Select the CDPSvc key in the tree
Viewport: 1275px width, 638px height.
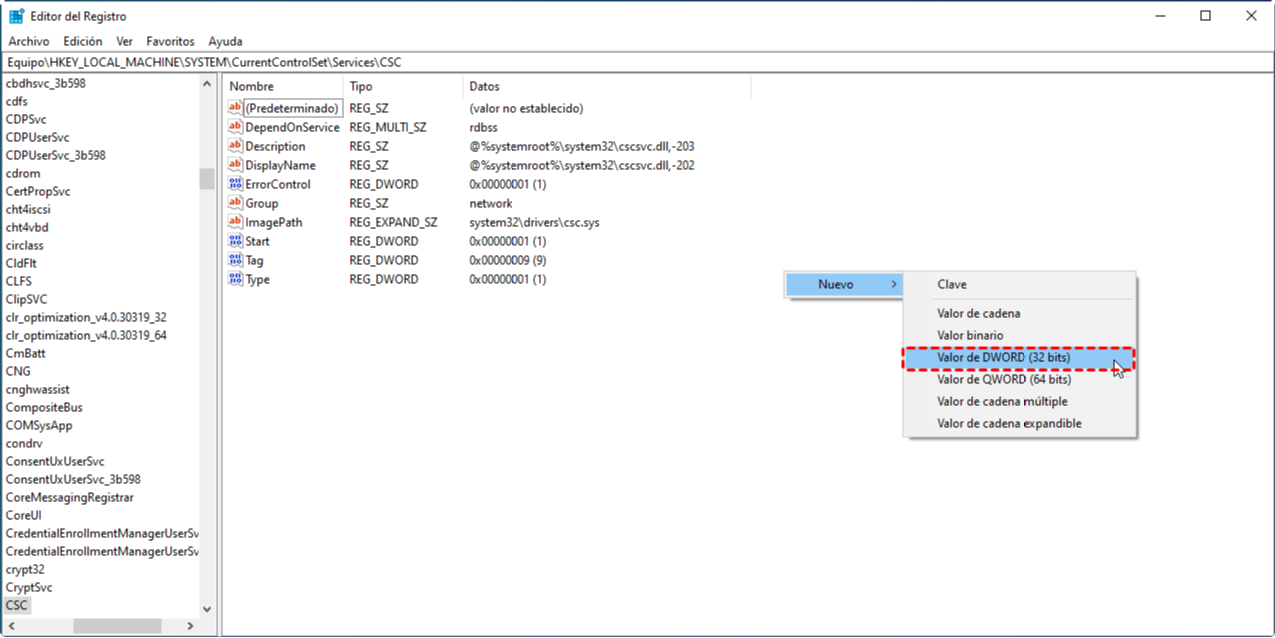coord(26,119)
